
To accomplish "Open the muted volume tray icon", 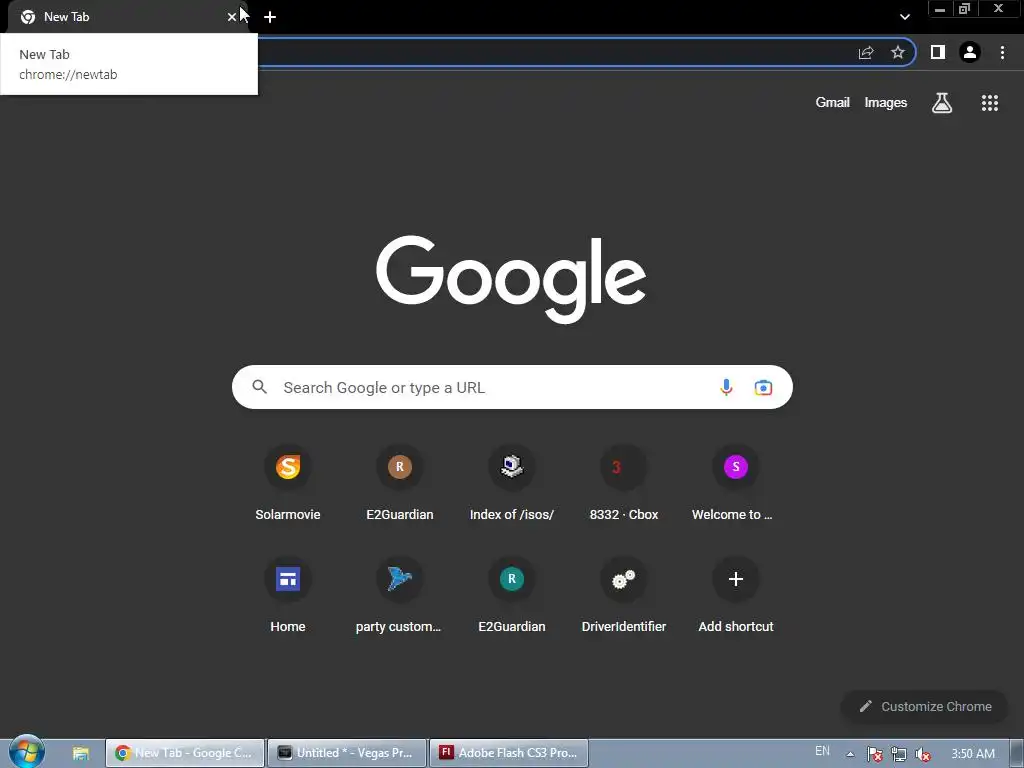I will pyautogui.click(x=923, y=754).
